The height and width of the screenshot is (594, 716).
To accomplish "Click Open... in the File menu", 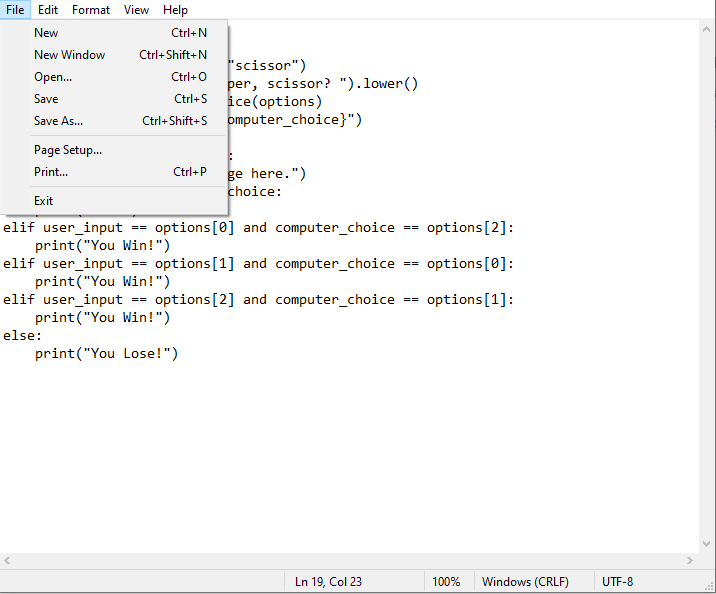I will tap(114, 77).
